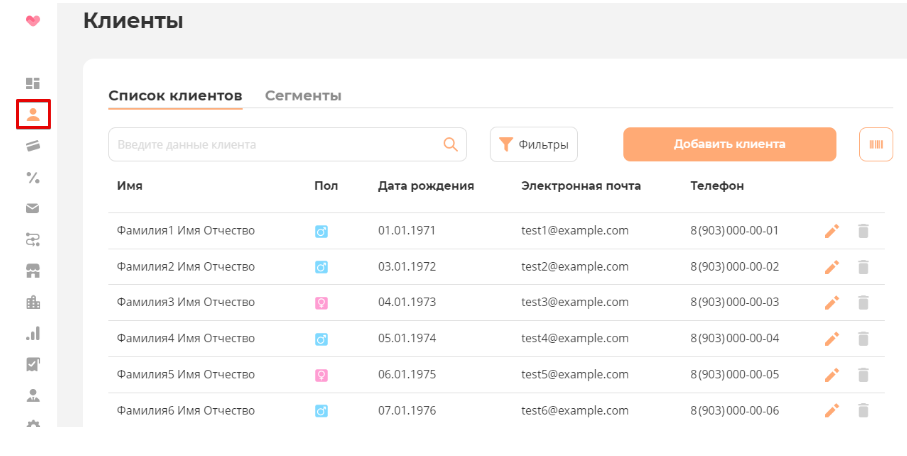Focus the Введите данные клиента search field
The height and width of the screenshot is (456, 907).
(275, 144)
